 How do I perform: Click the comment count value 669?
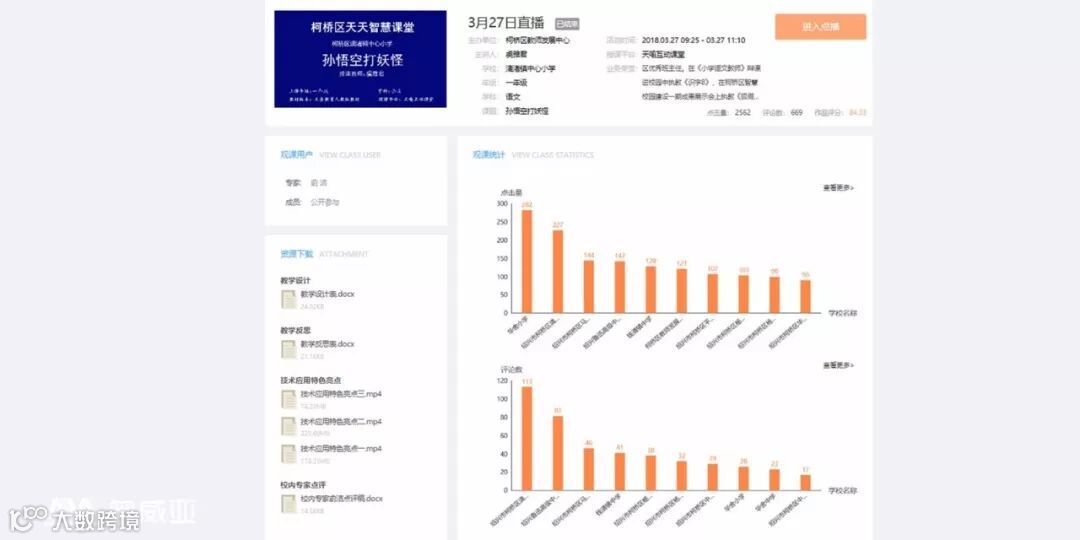(x=796, y=112)
